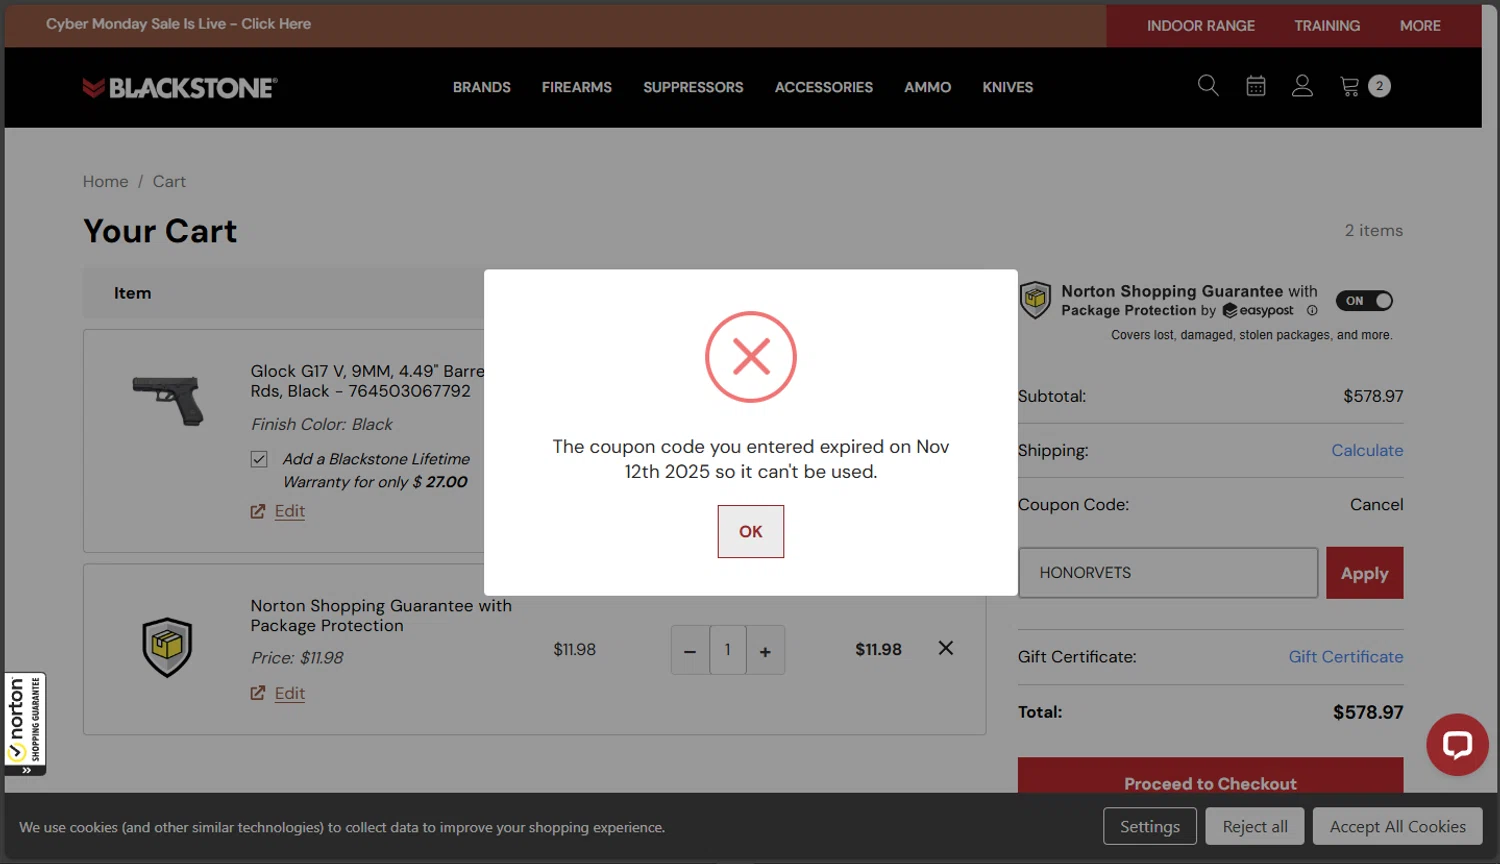Click the Cart breadcrumb
The height and width of the screenshot is (864, 1500).
point(169,182)
